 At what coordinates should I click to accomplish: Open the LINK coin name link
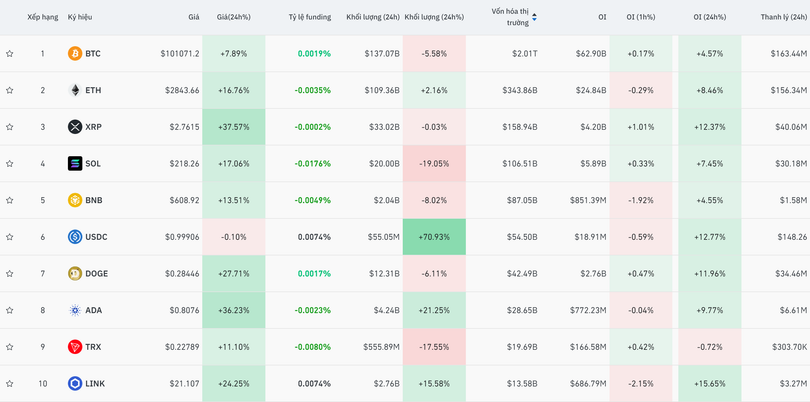pyautogui.click(x=95, y=384)
